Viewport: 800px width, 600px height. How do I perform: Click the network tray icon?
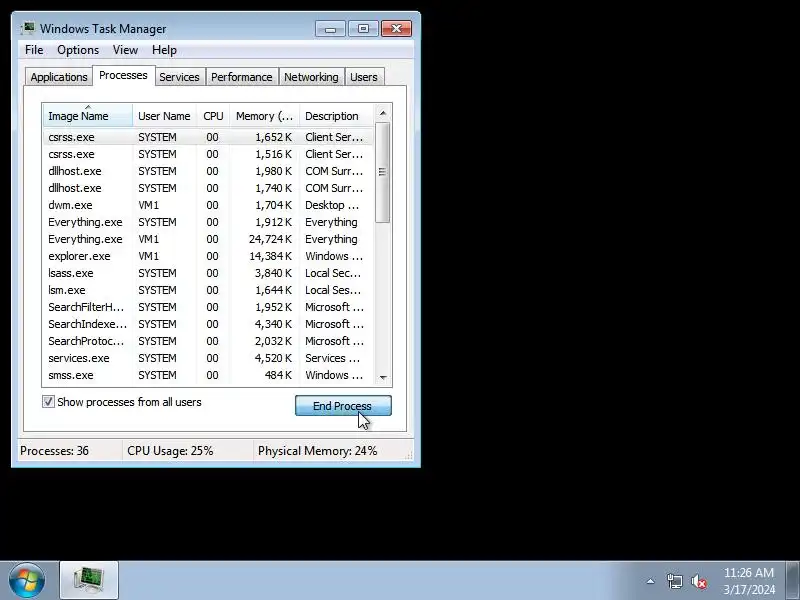[x=674, y=581]
